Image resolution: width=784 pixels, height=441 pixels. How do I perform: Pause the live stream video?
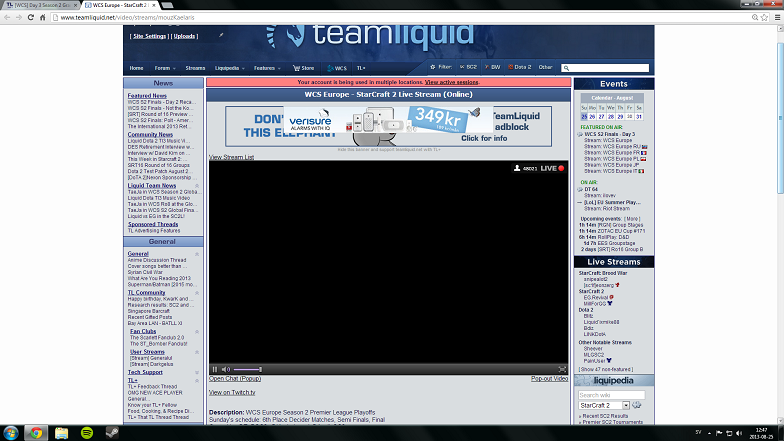[215, 370]
